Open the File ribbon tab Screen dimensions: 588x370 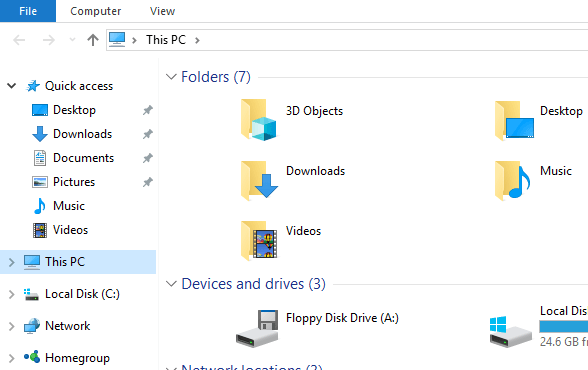tap(28, 11)
